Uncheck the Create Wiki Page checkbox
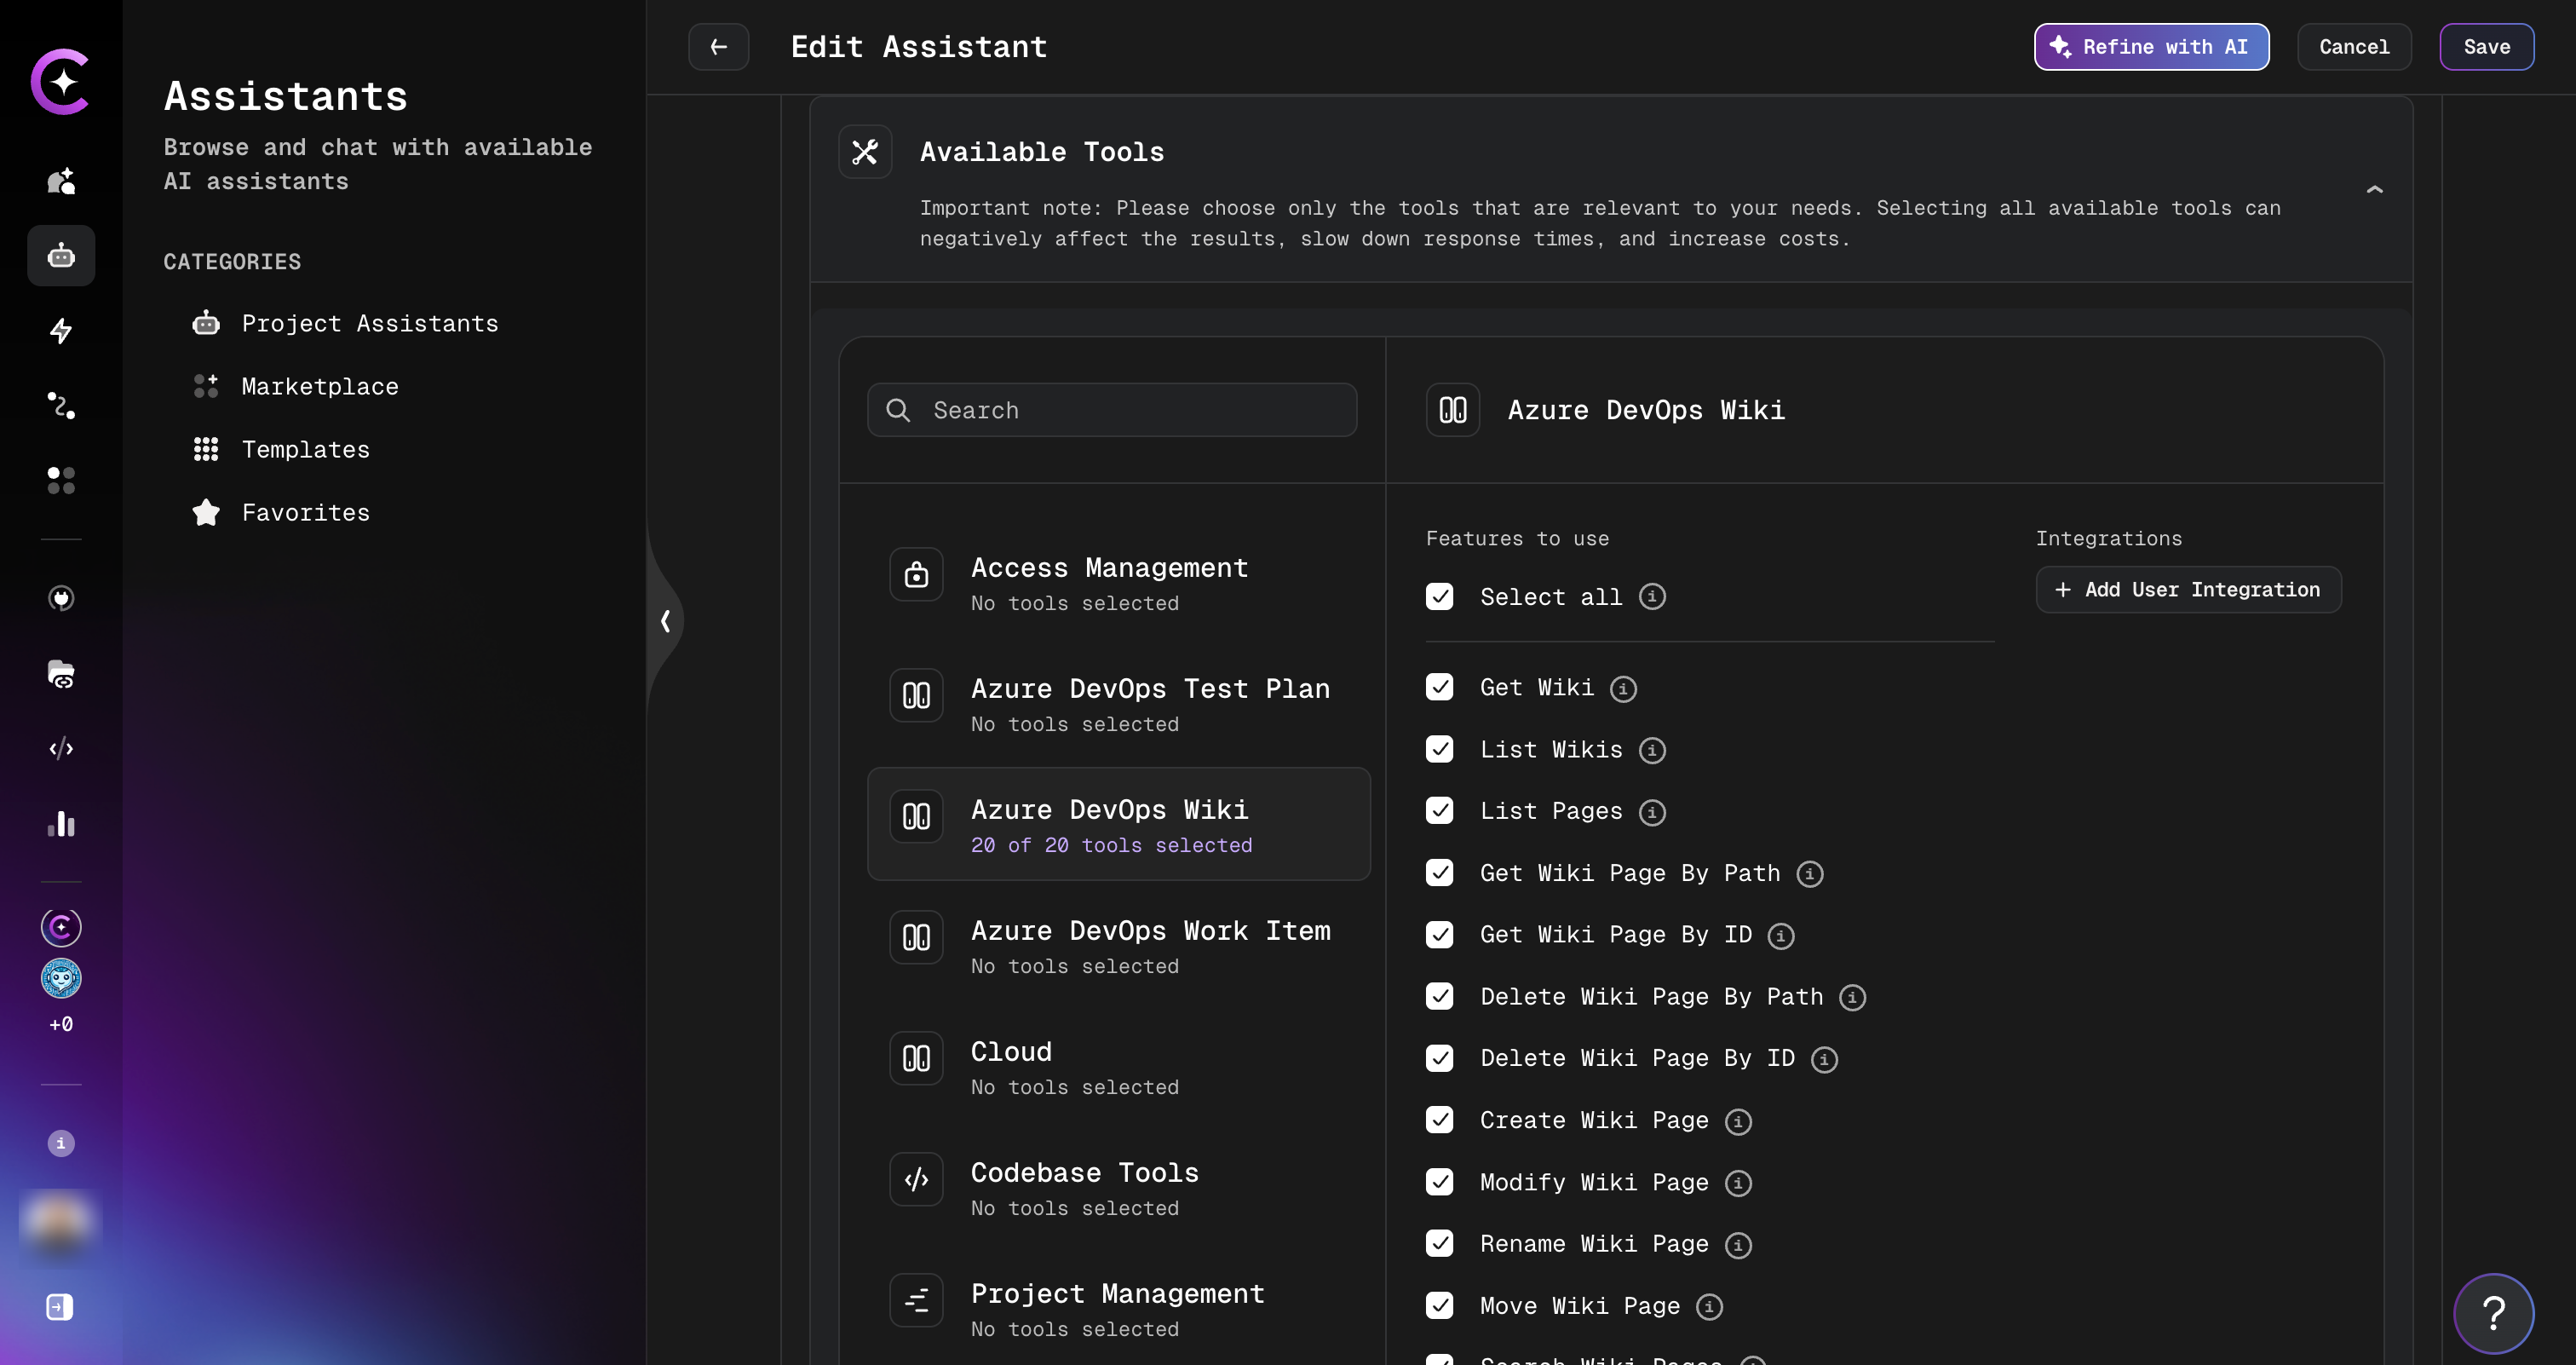 pos(1440,1120)
